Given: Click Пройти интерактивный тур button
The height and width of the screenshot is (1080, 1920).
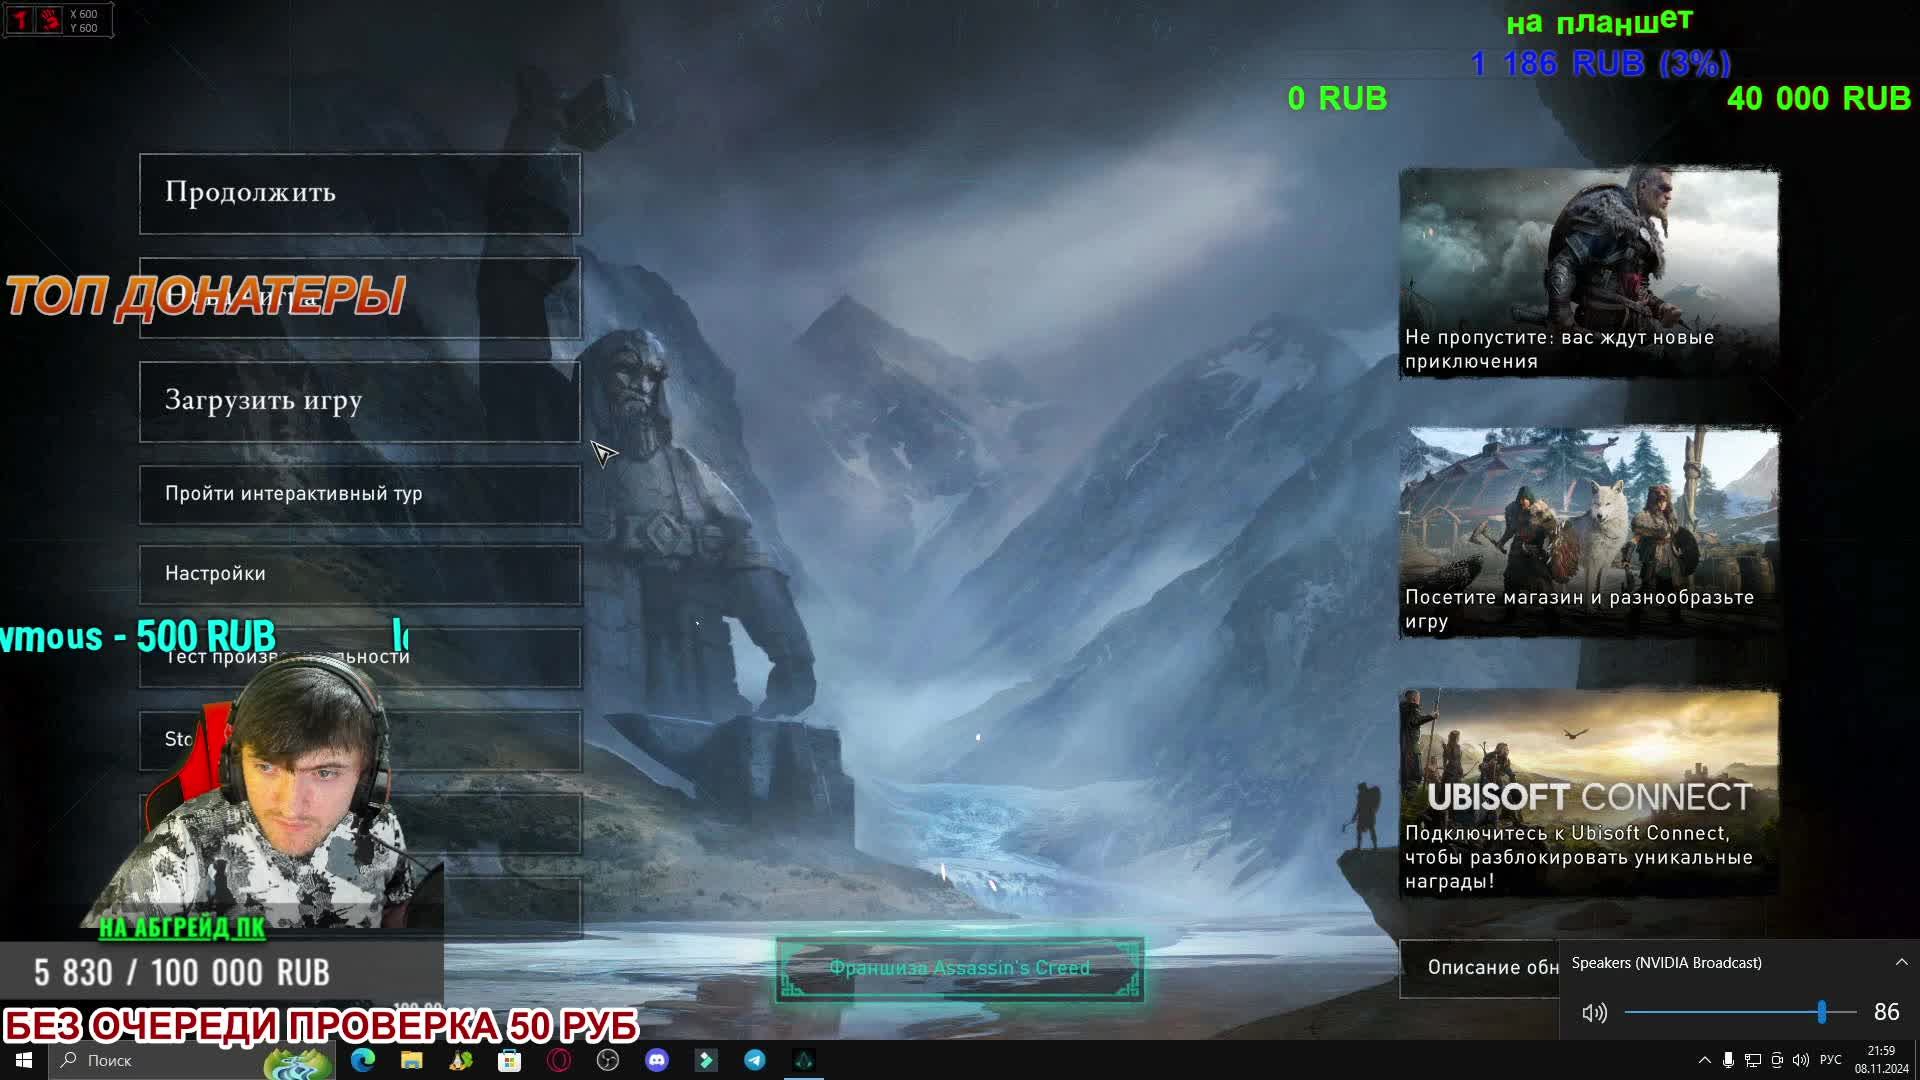Looking at the screenshot, I should 360,494.
